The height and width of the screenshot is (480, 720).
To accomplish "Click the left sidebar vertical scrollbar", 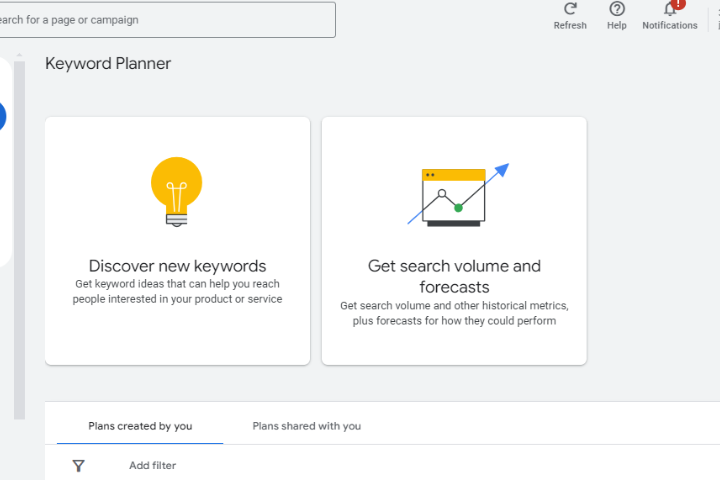I will (19, 240).
